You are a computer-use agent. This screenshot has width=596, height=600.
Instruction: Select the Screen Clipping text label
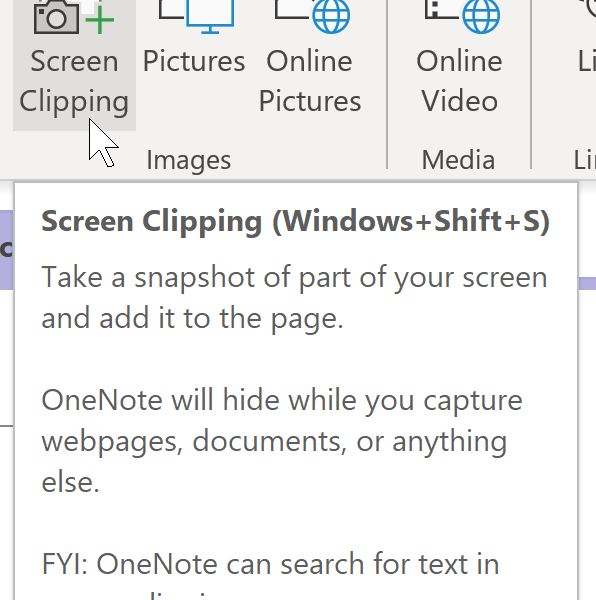(74, 81)
